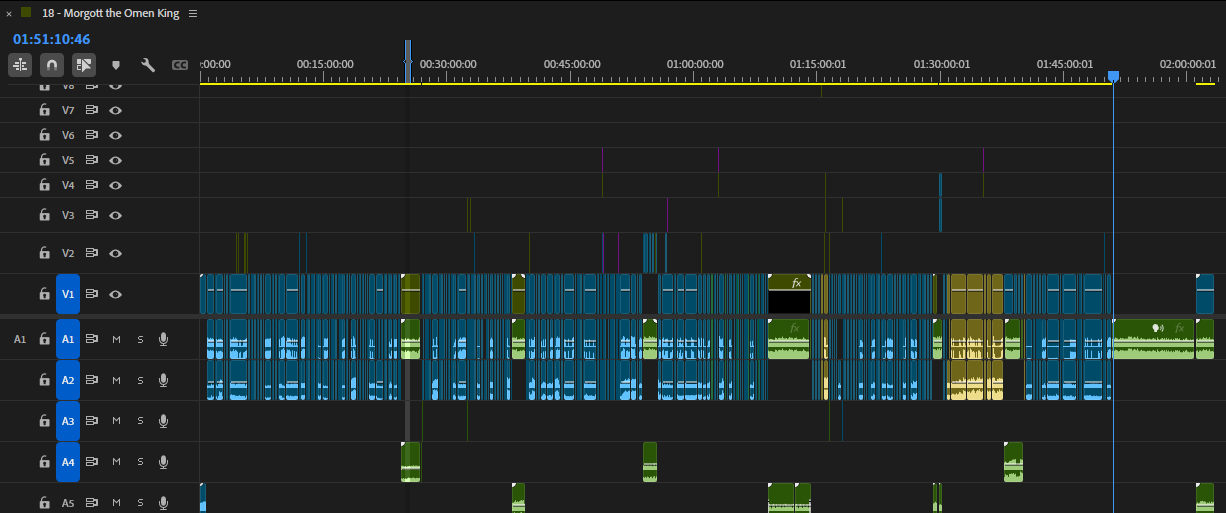Solo audio track A3
Image resolution: width=1226 pixels, height=513 pixels.
[x=140, y=421]
